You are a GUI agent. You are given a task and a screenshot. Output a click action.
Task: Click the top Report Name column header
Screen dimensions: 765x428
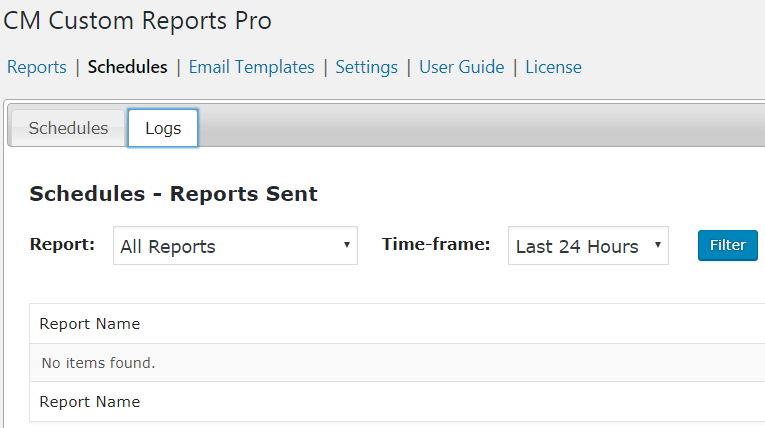[x=90, y=324]
